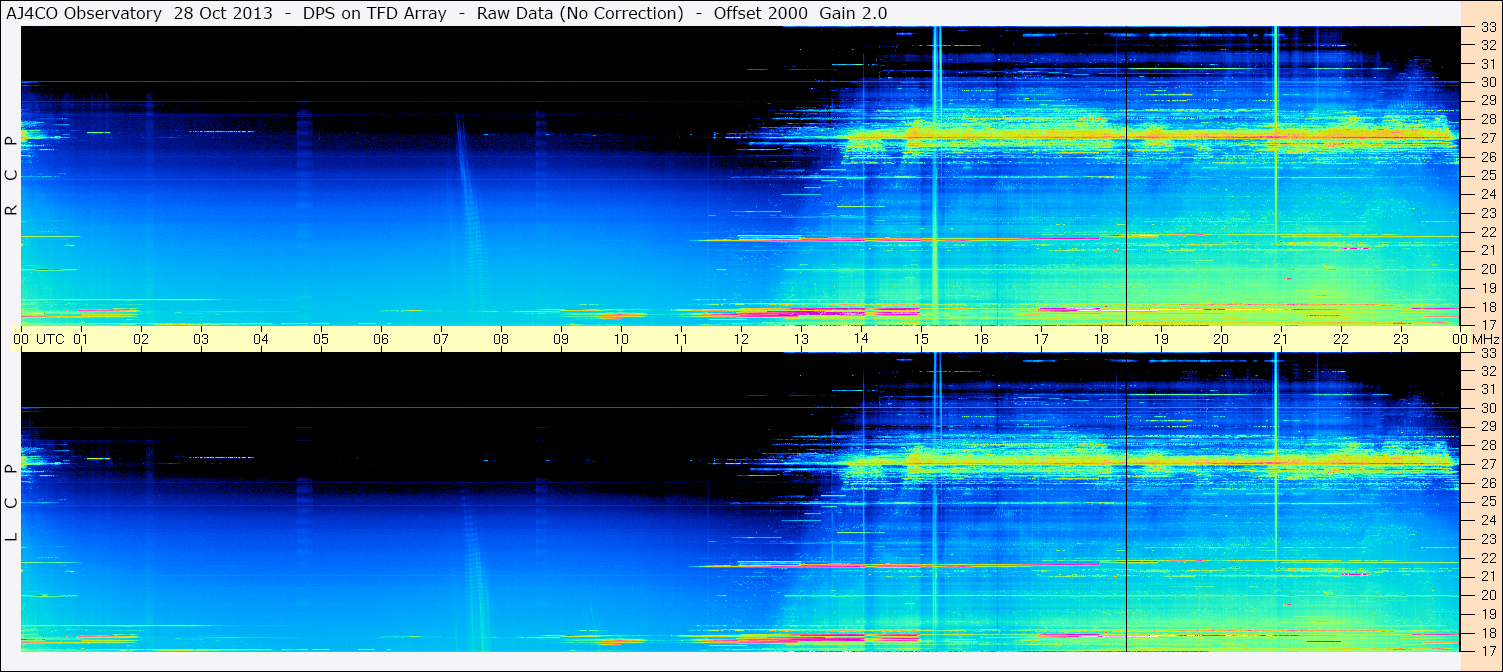Click the 18 hour mark on time axis
Viewport: 1503px width, 672px height.
tap(1101, 339)
